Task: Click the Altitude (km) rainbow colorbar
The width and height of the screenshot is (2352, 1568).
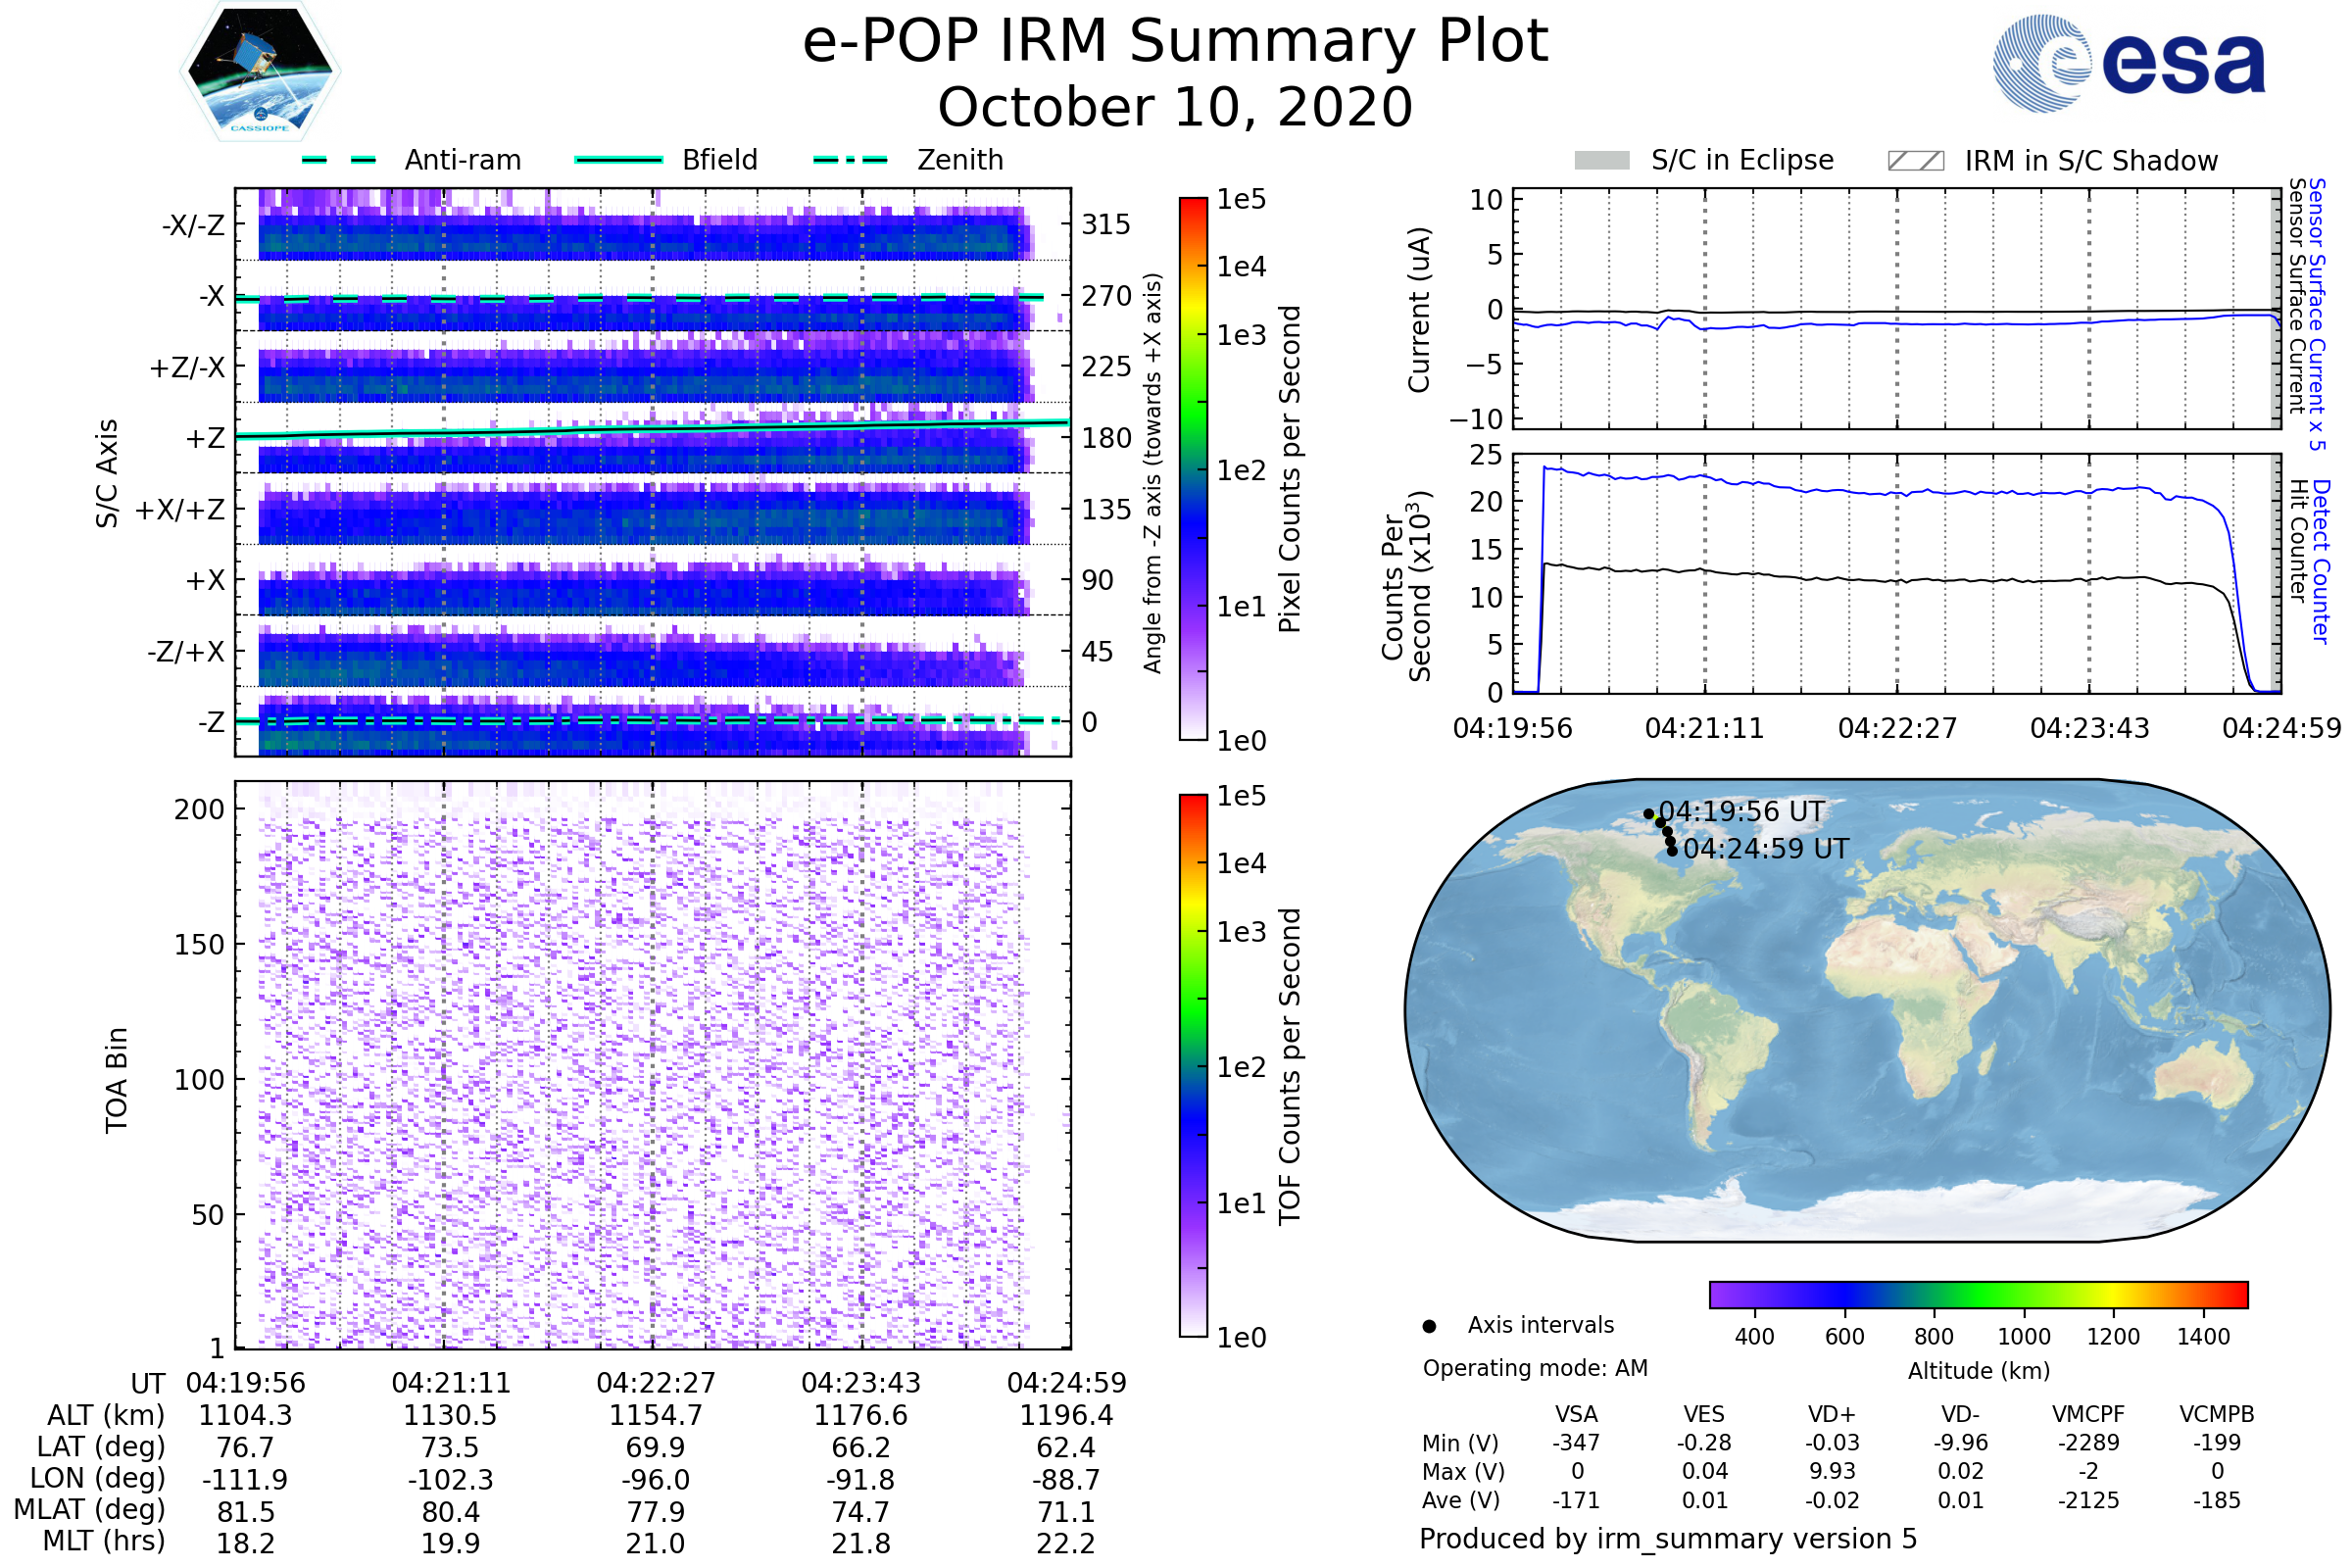Action: click(x=1978, y=1295)
